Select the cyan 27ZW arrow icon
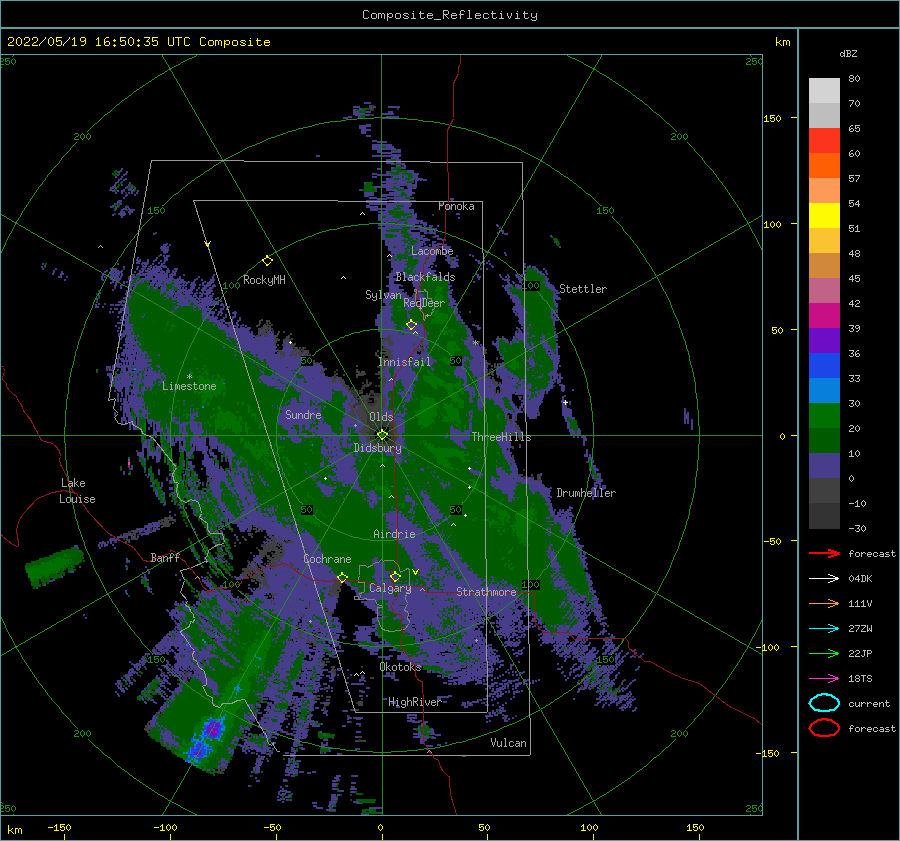 click(x=824, y=628)
